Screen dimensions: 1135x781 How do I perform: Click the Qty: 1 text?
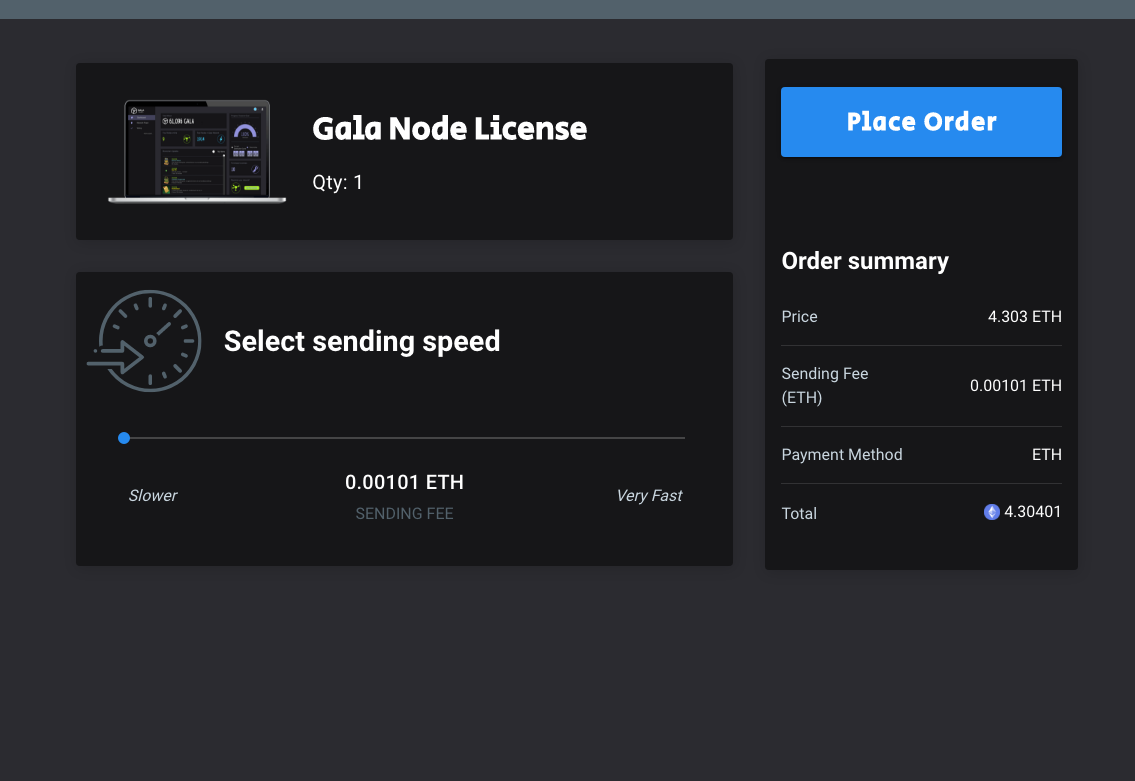click(x=337, y=182)
